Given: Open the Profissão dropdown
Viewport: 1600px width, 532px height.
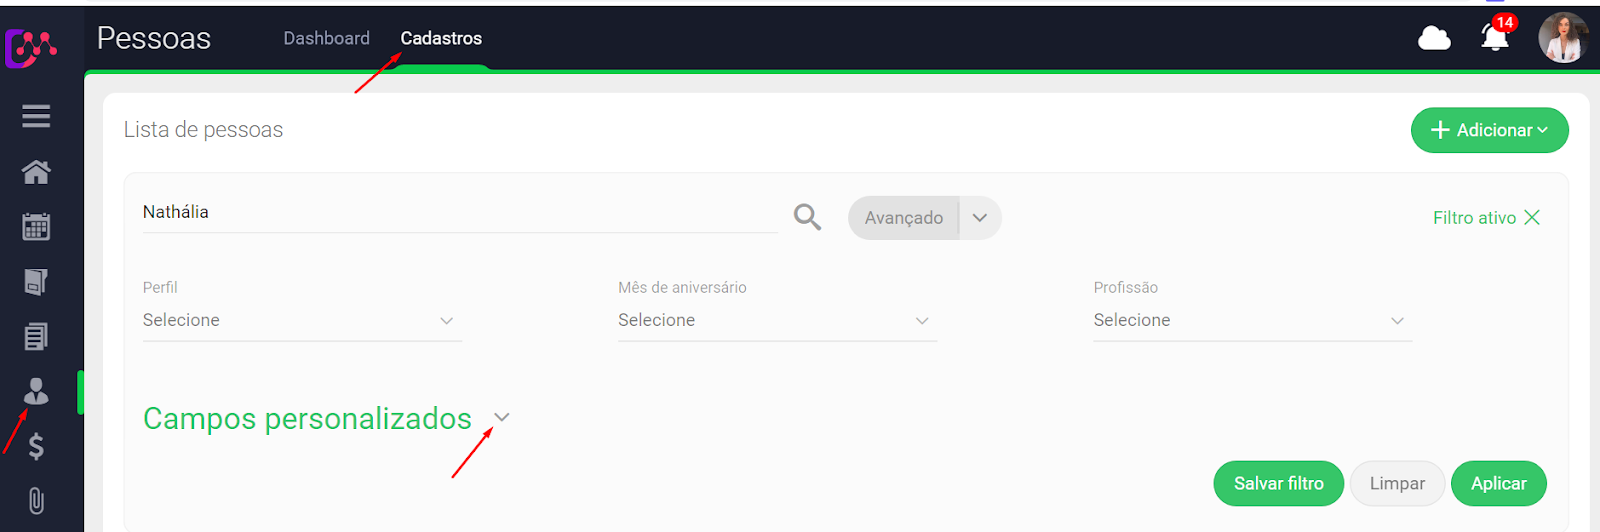Looking at the screenshot, I should [x=1252, y=320].
